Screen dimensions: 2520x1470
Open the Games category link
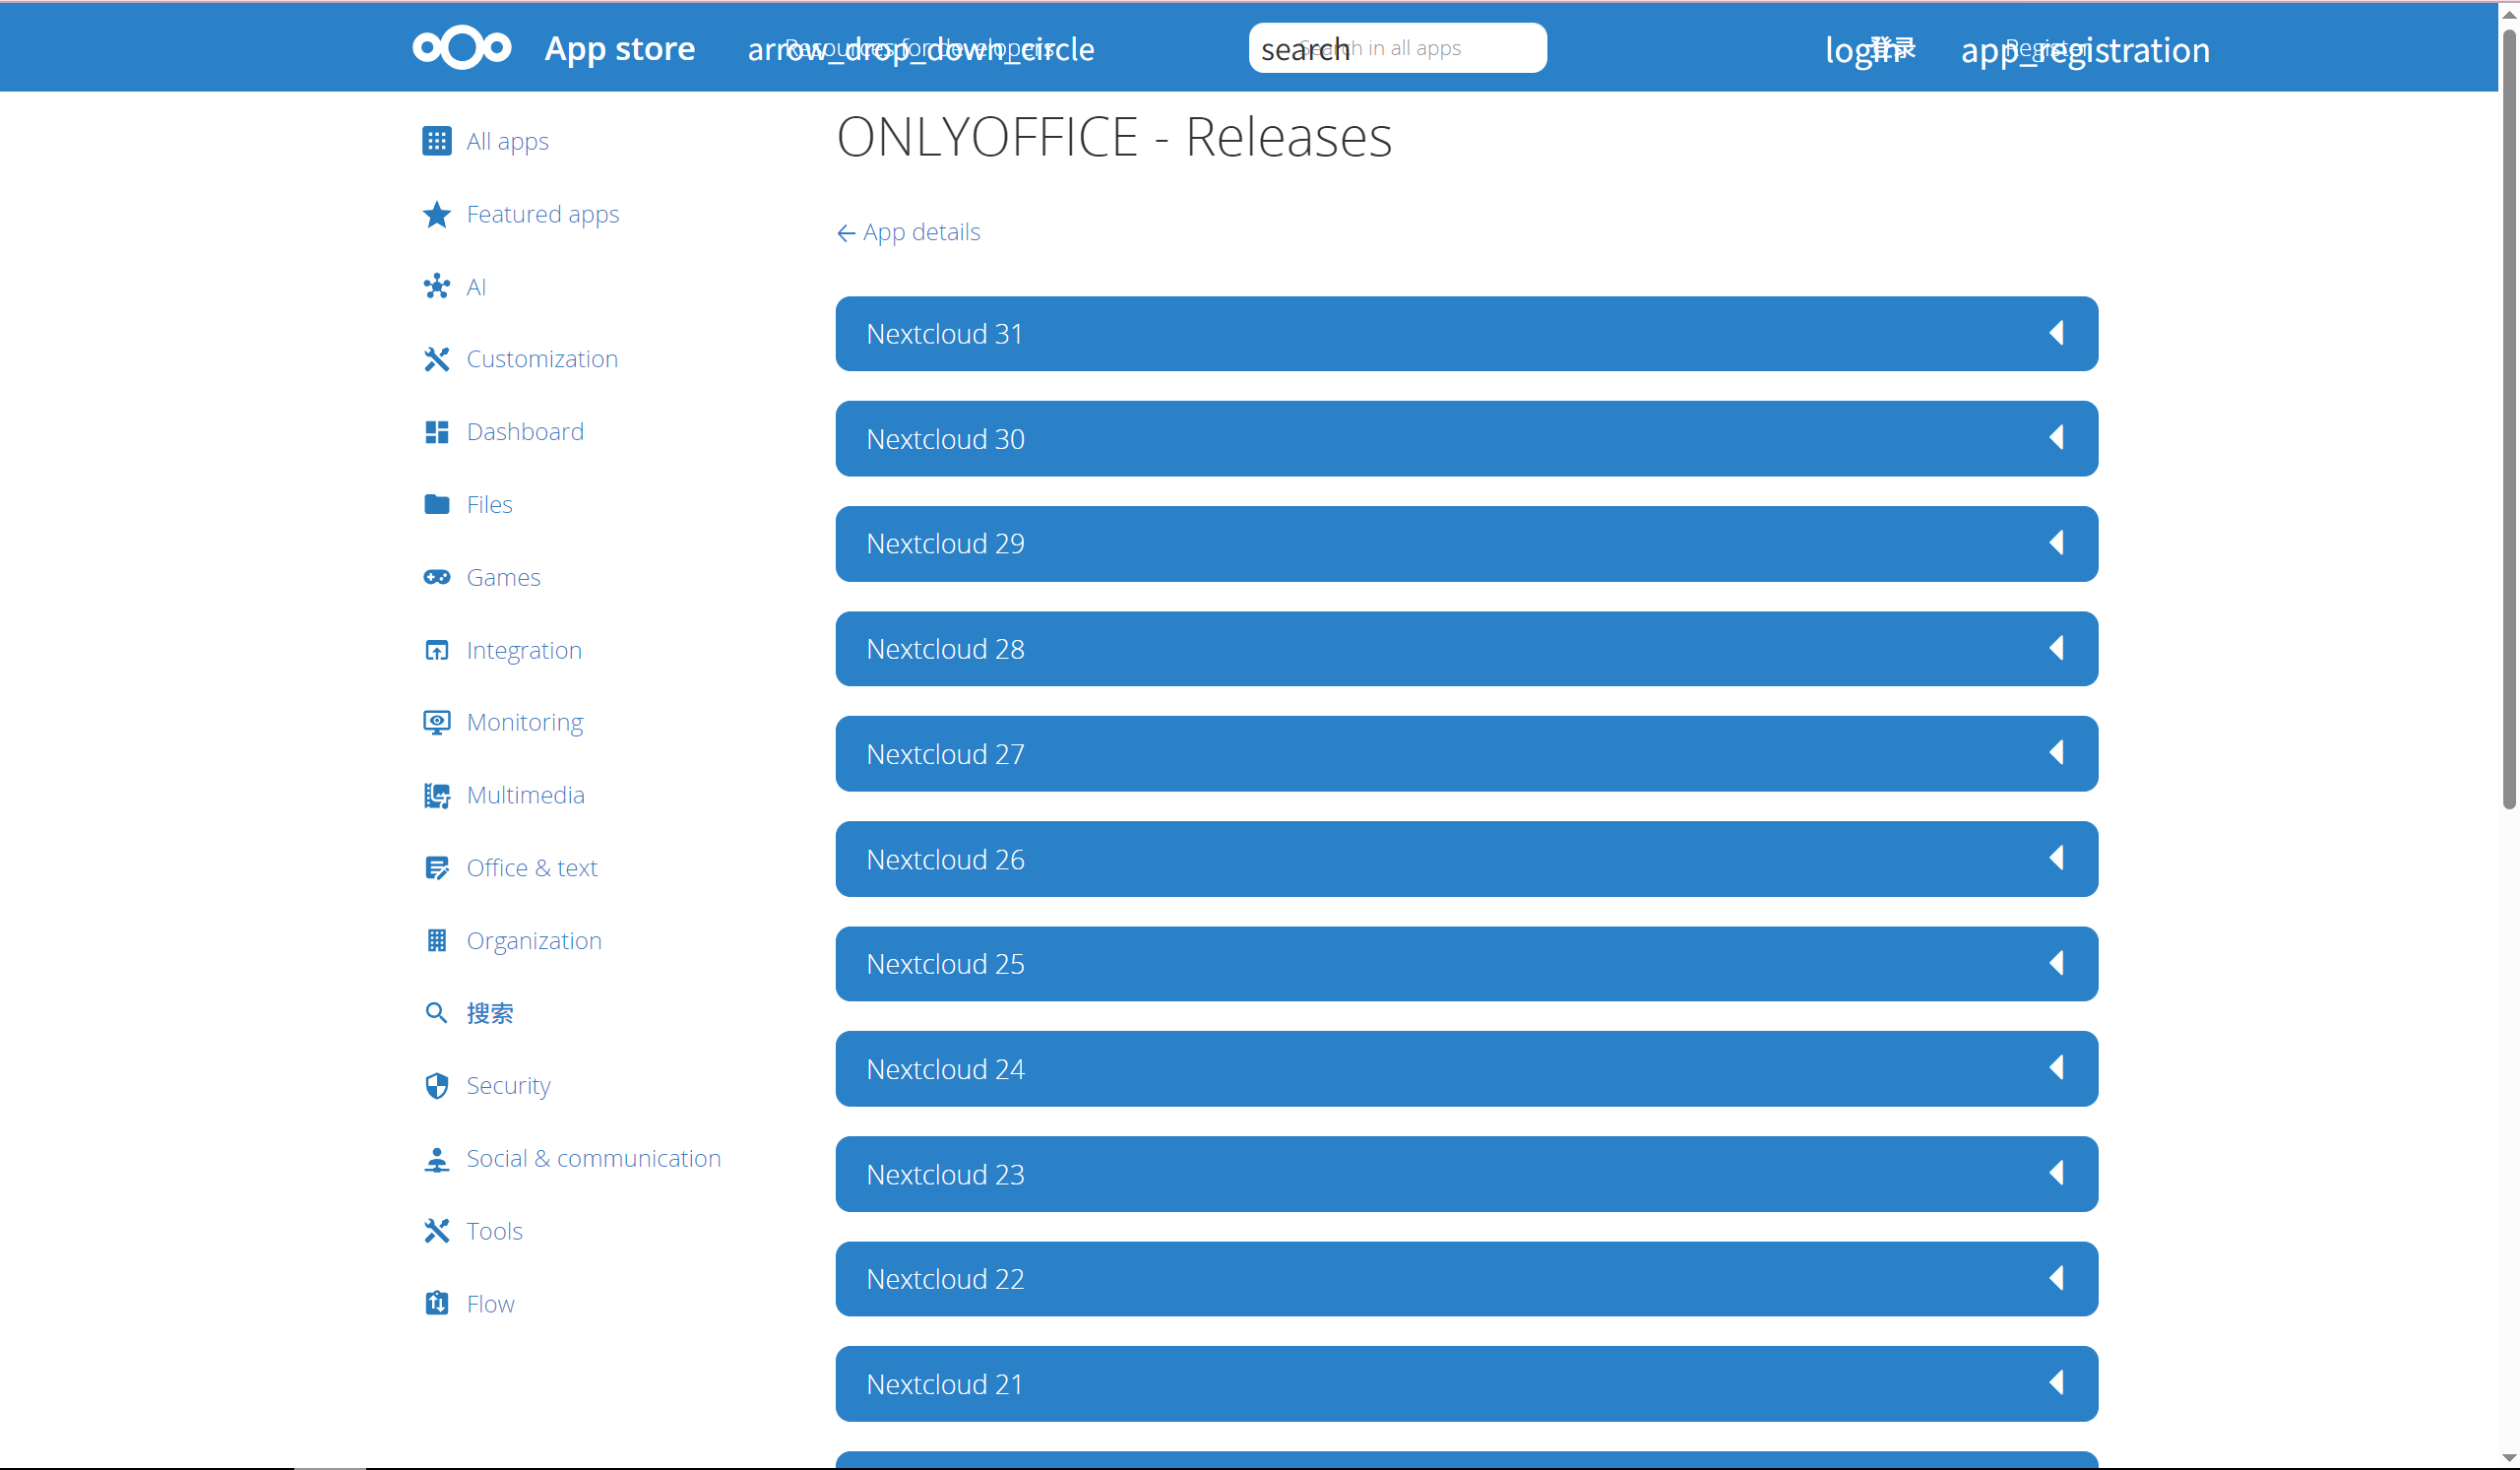pyautogui.click(x=503, y=577)
